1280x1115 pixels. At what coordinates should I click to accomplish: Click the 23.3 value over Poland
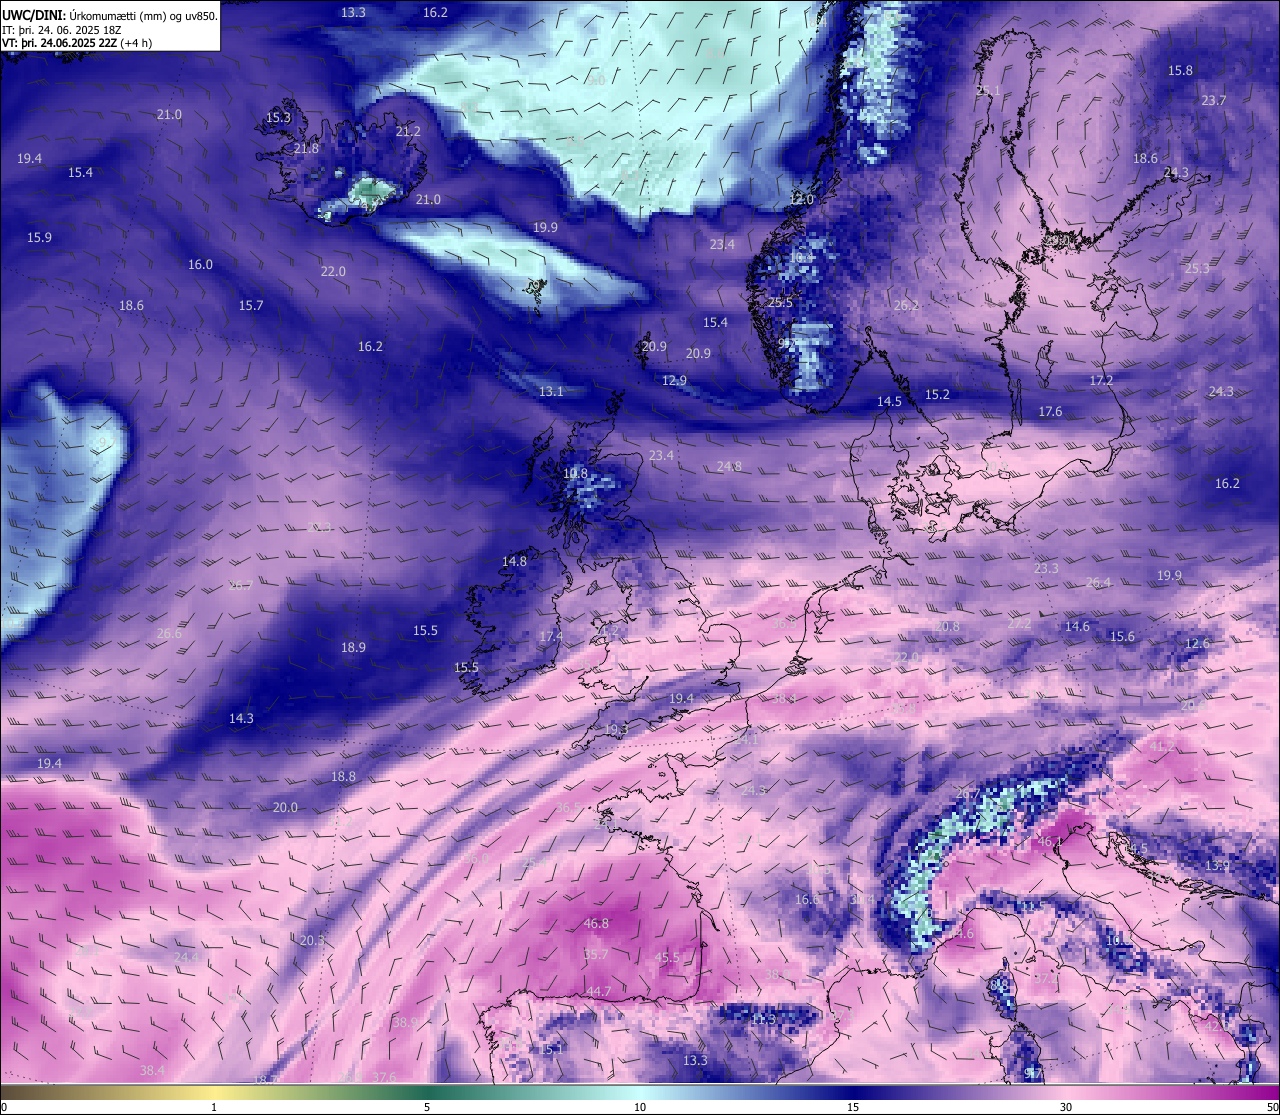click(1046, 569)
